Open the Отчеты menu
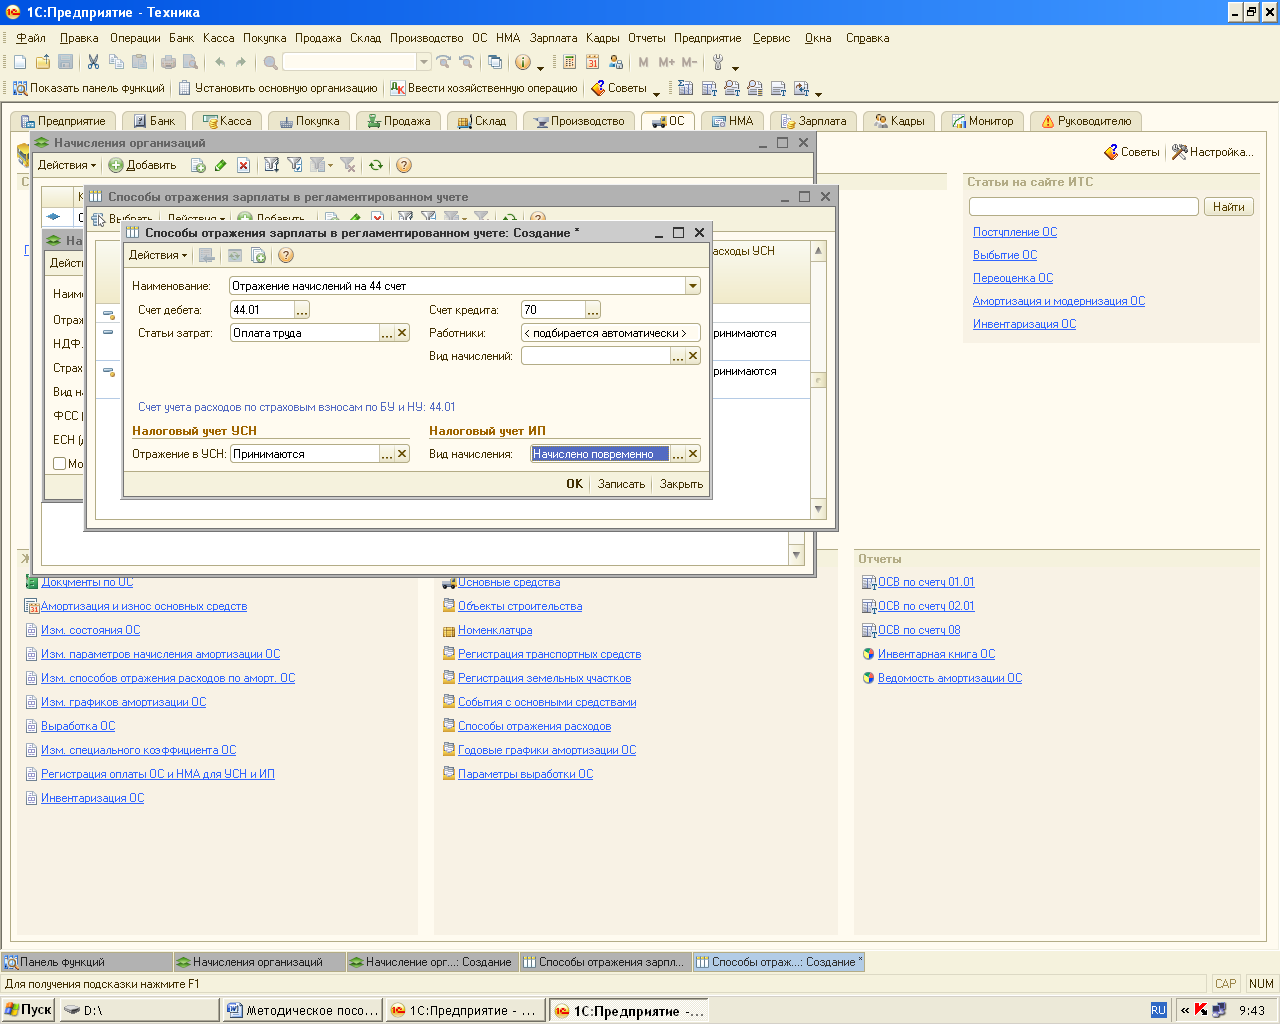This screenshot has width=1280, height=1024. 646,38
